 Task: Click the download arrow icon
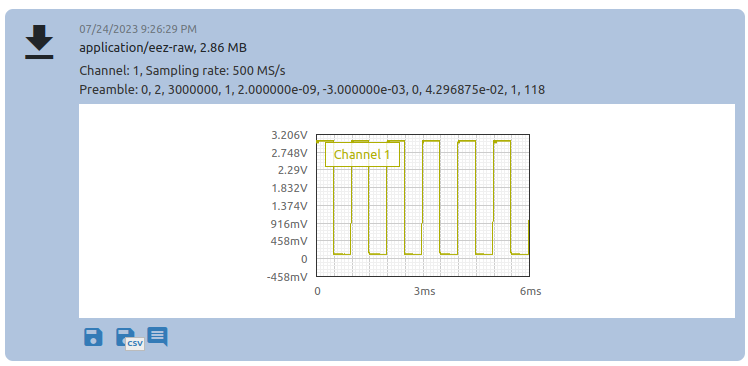tap(39, 42)
